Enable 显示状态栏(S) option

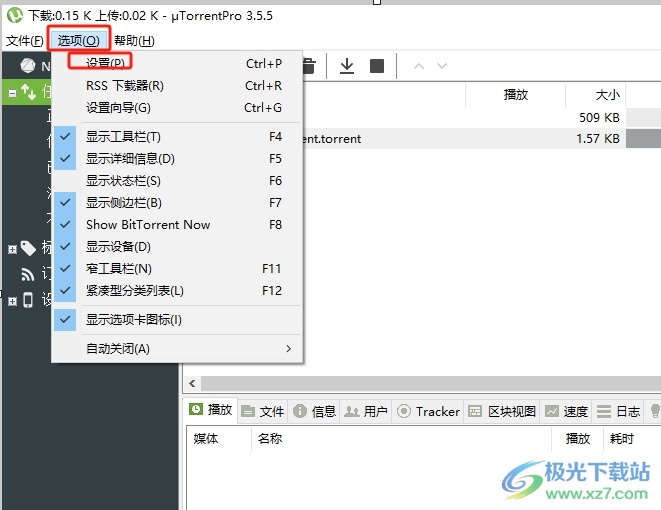click(x=176, y=180)
